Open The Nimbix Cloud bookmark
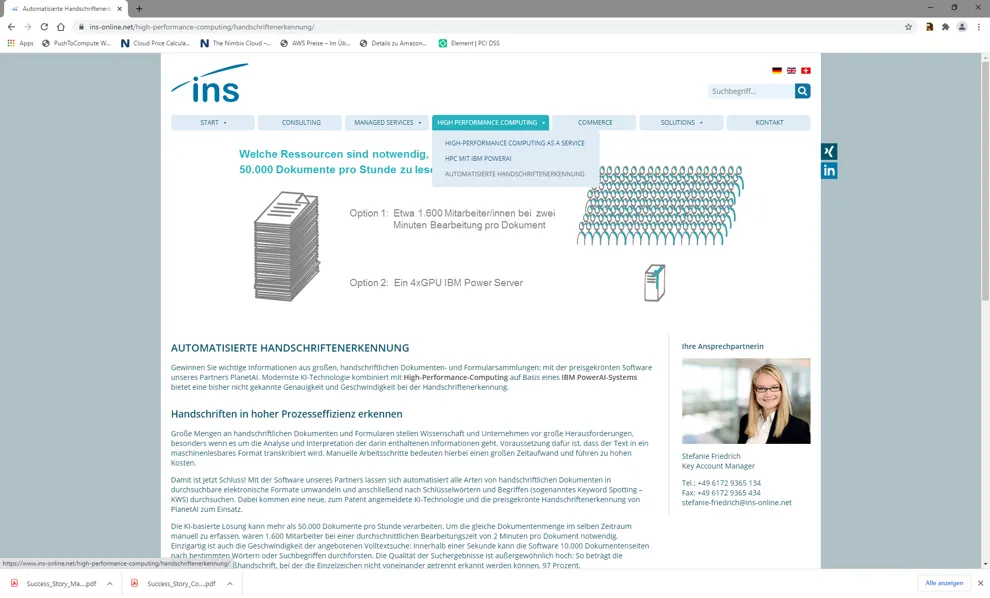This screenshot has height=598, width=990. pos(236,44)
